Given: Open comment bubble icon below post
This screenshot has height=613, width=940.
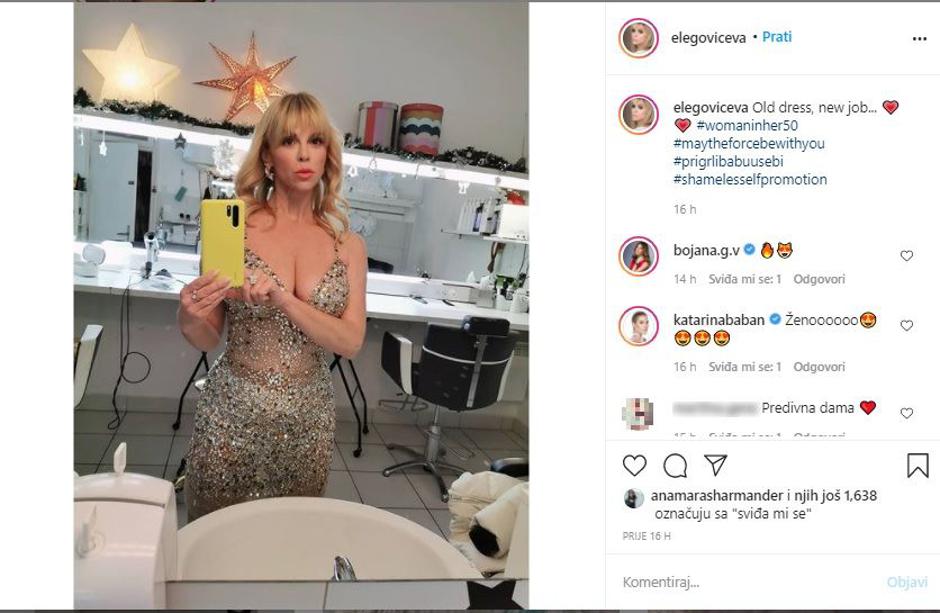Looking at the screenshot, I should pos(675,466).
